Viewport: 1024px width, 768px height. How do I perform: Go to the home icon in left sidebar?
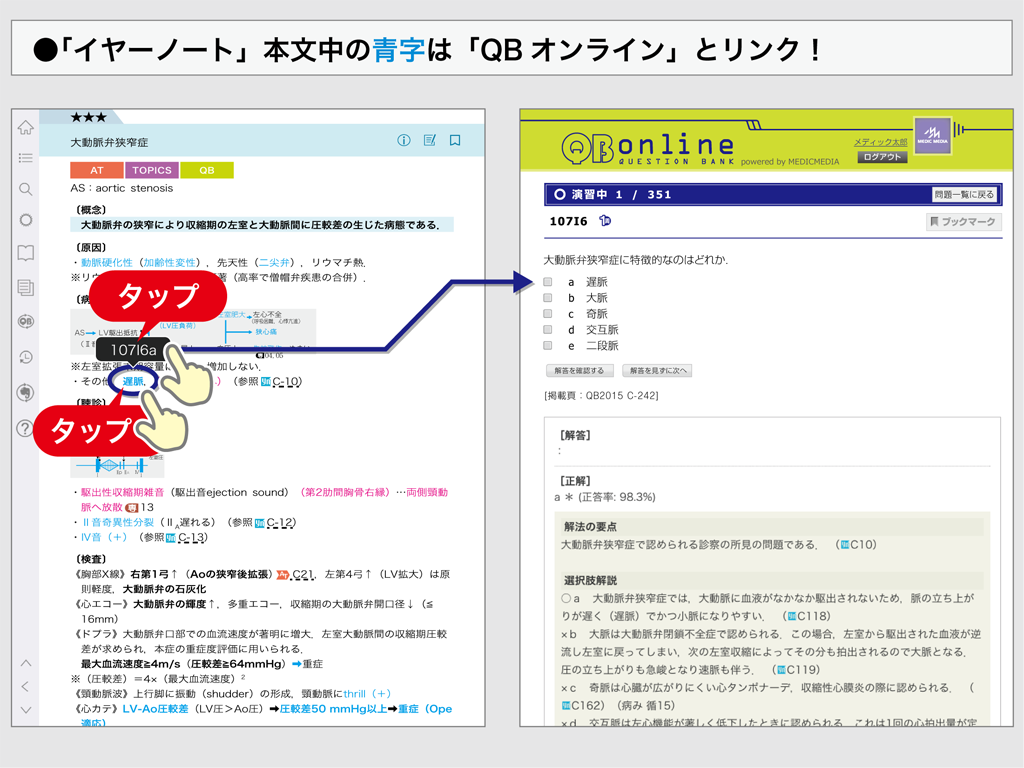pos(25,127)
